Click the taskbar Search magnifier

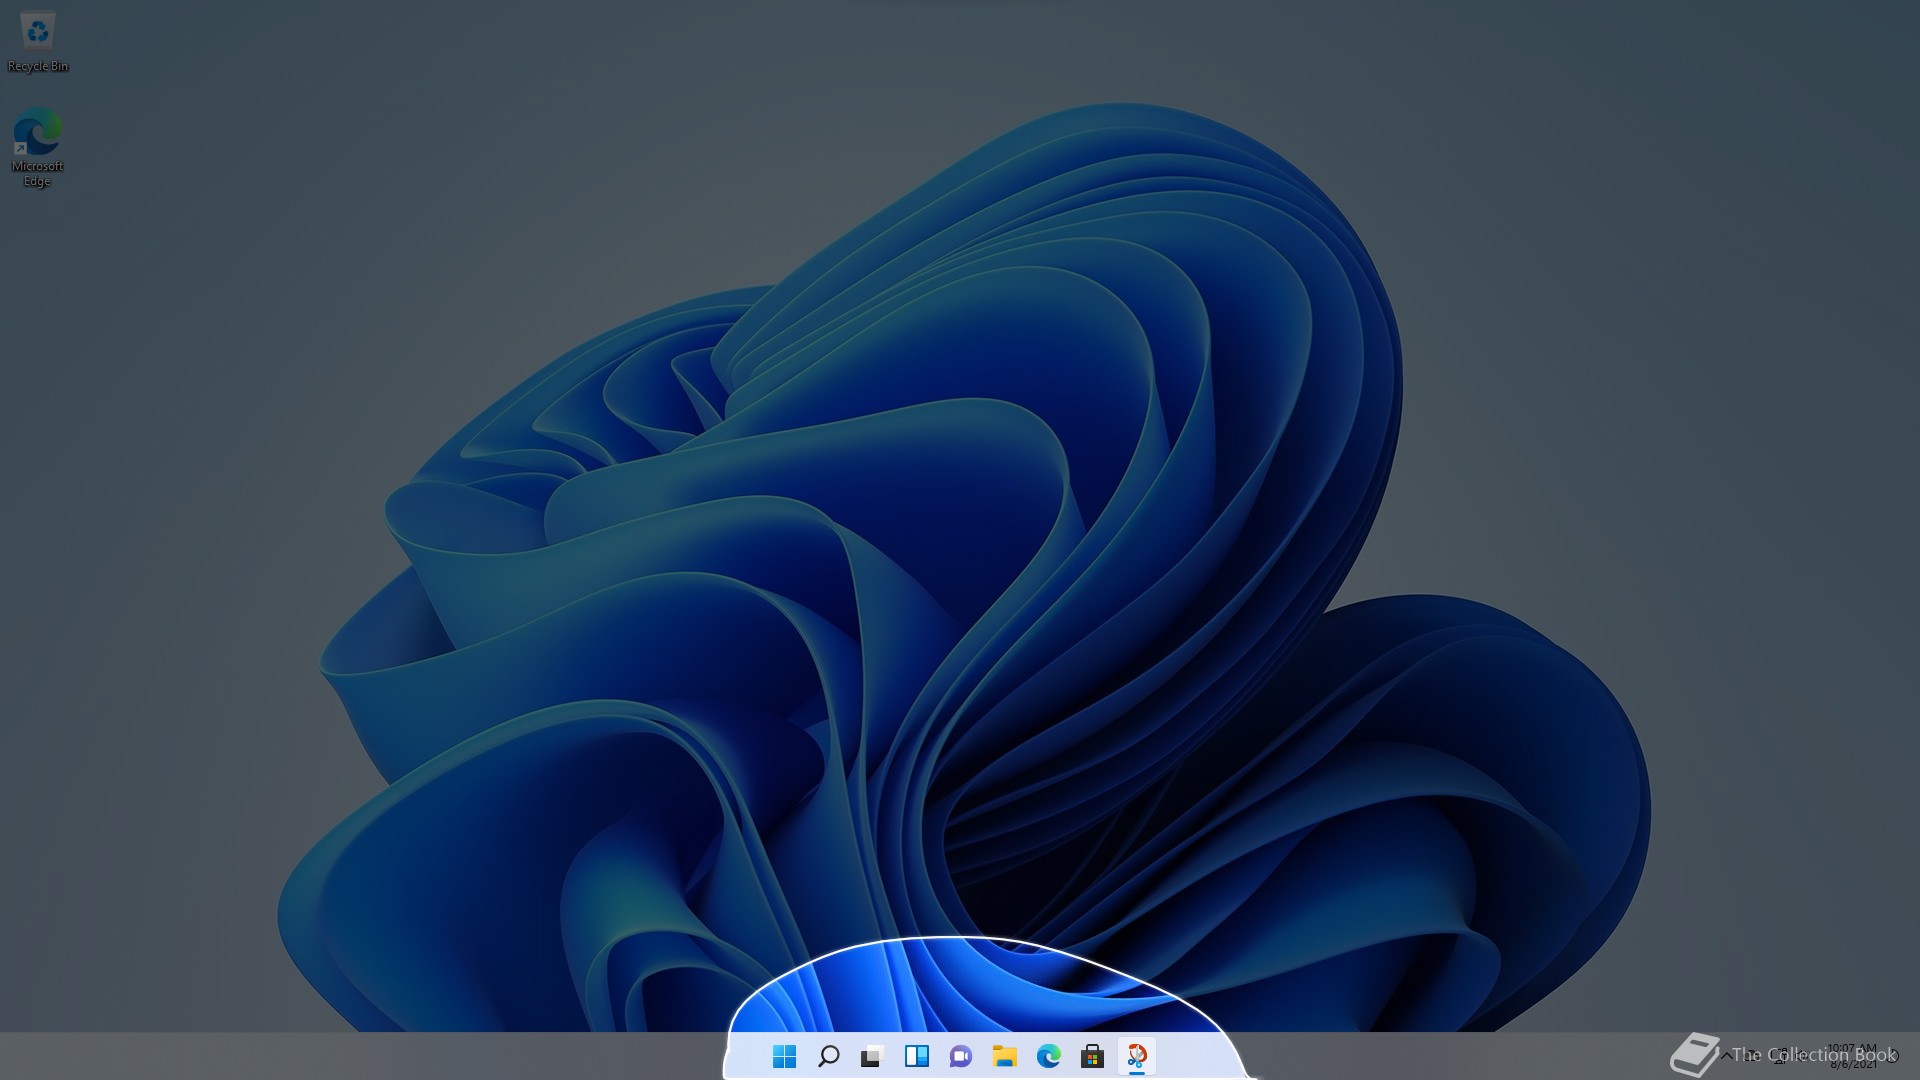[828, 1056]
